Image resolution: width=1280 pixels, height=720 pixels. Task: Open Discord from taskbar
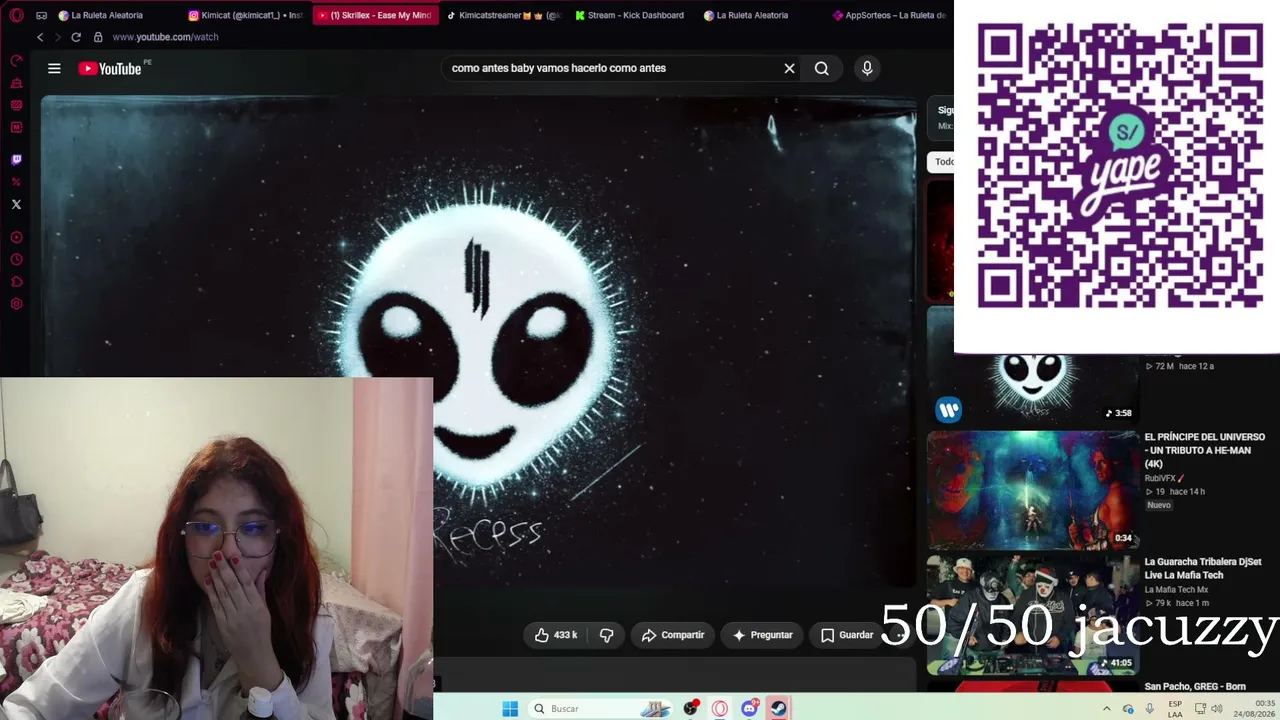[x=749, y=709]
